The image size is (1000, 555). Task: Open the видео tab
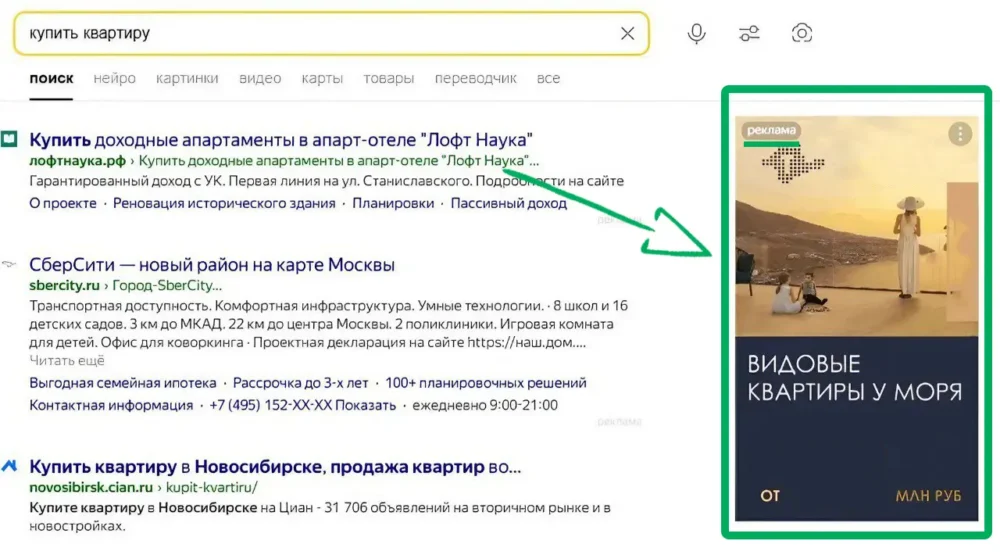point(260,78)
